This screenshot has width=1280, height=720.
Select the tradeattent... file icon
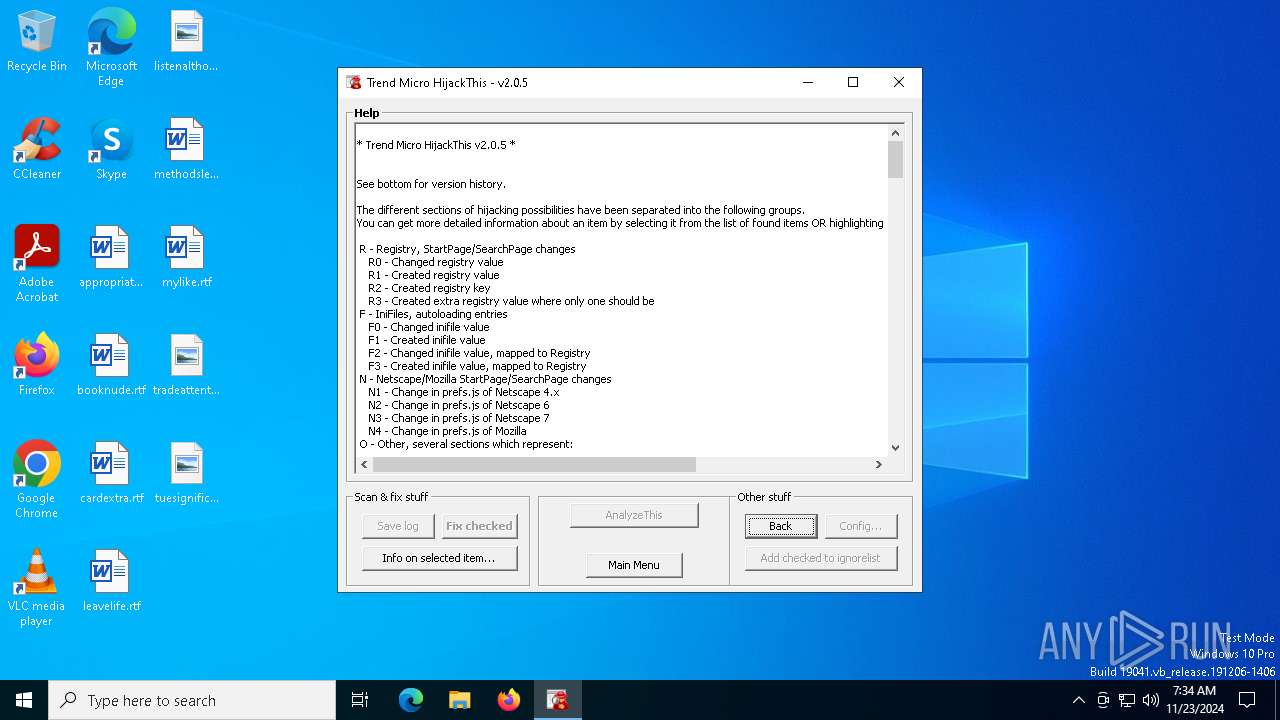pyautogui.click(x=186, y=366)
